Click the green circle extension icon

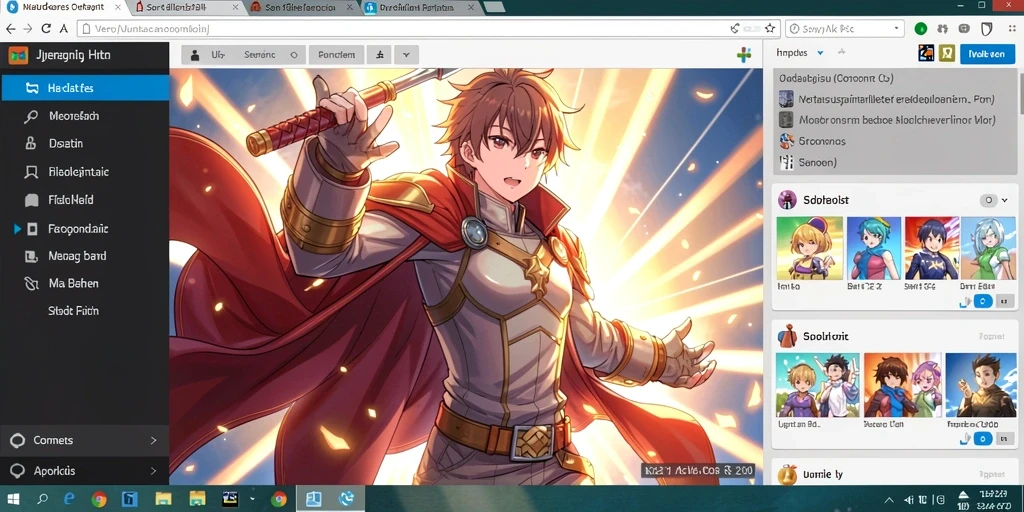click(x=921, y=29)
